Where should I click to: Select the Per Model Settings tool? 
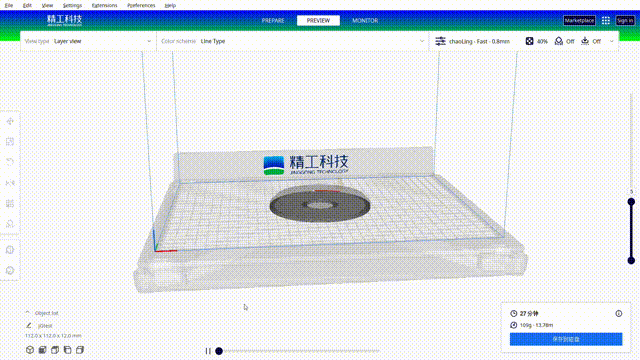(10, 203)
